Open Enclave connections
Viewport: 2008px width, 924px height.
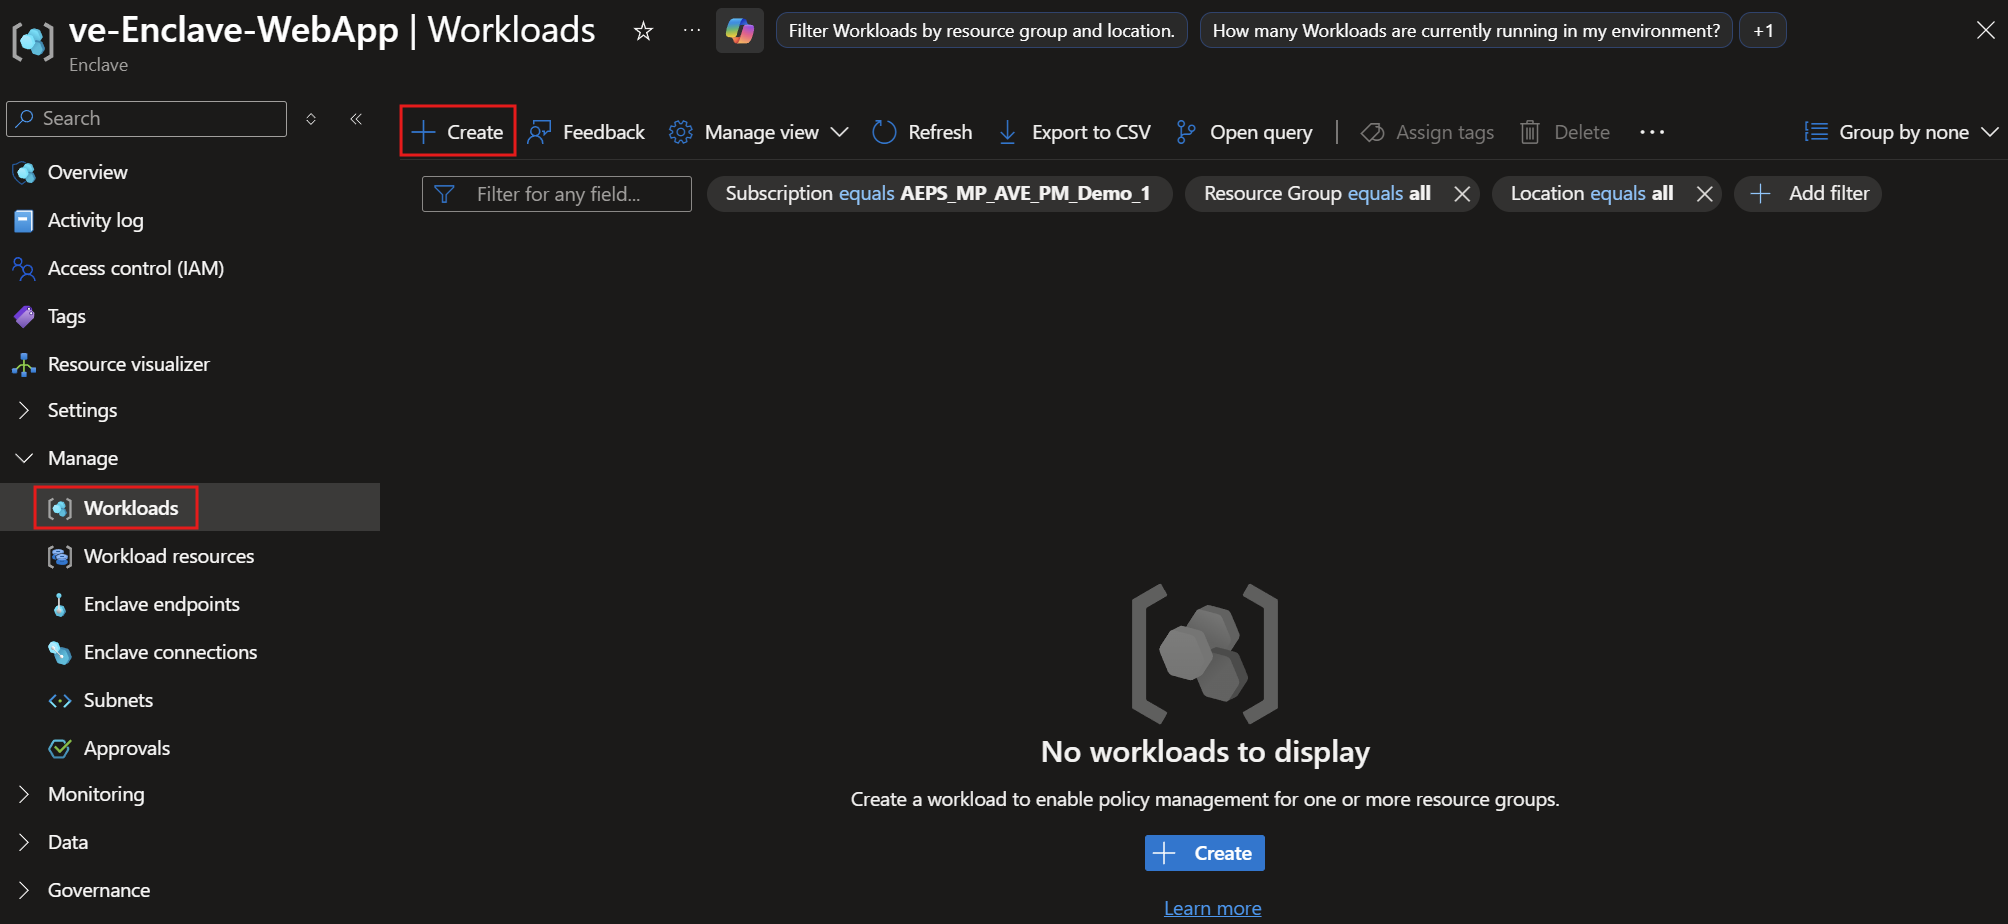click(171, 652)
